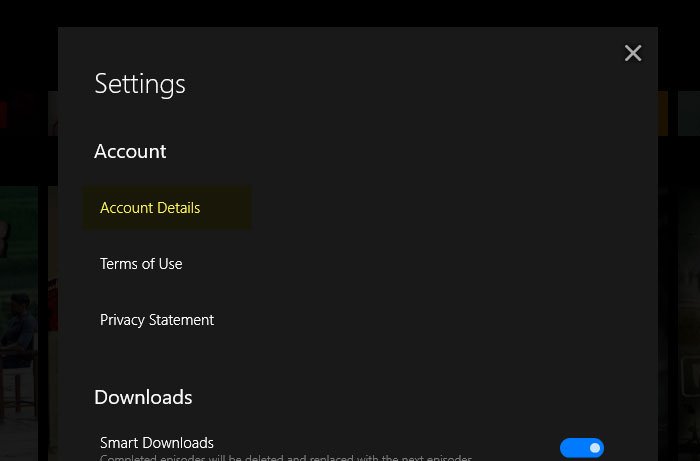Disable the Smart Downloads toggle
The height and width of the screenshot is (461, 700).
pyautogui.click(x=582, y=448)
